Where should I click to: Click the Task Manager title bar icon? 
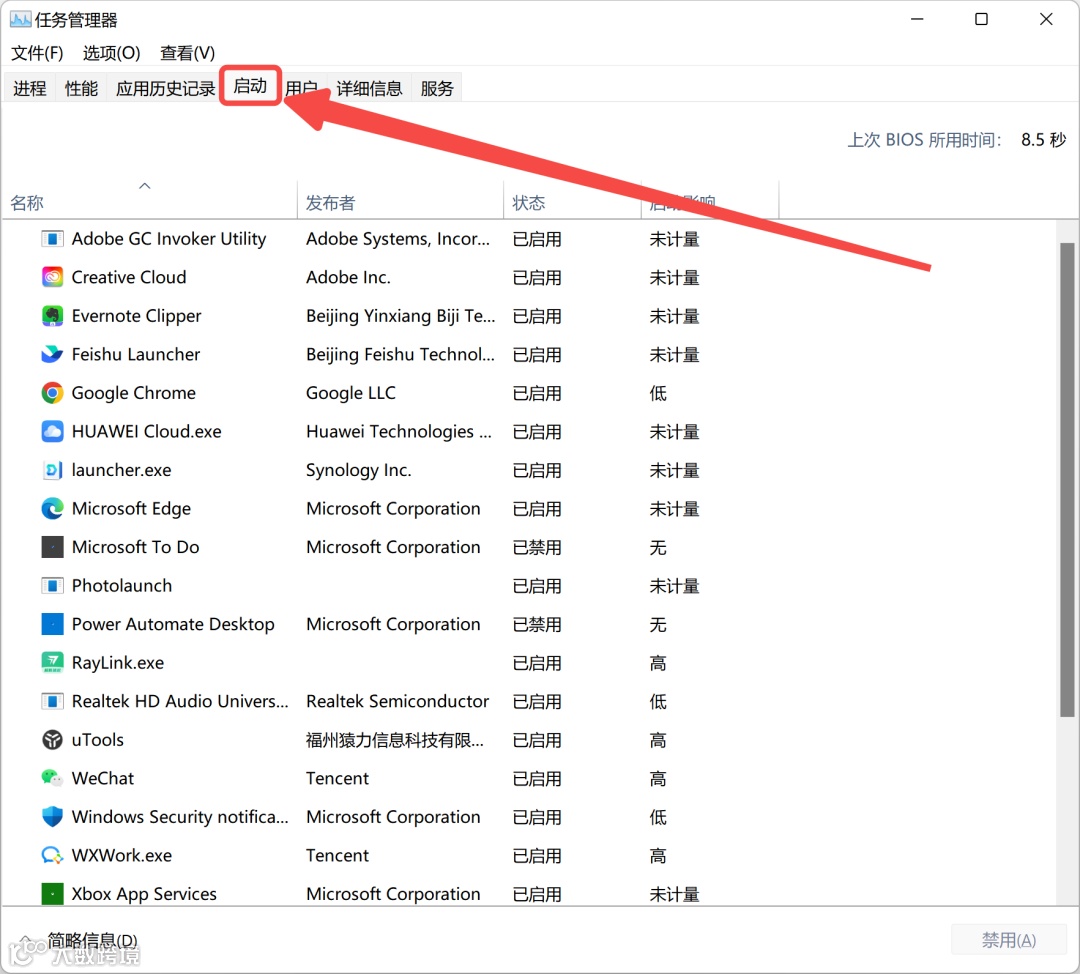pyautogui.click(x=20, y=19)
